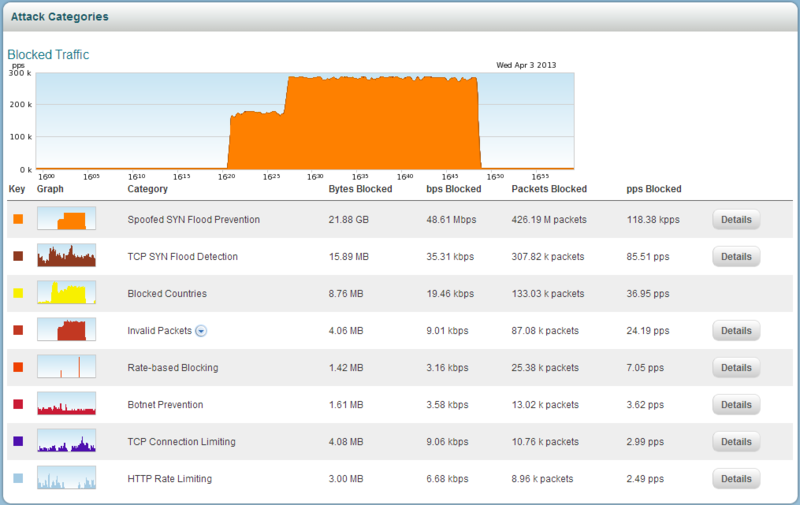Click the Packets Blocked column header

pos(549,189)
